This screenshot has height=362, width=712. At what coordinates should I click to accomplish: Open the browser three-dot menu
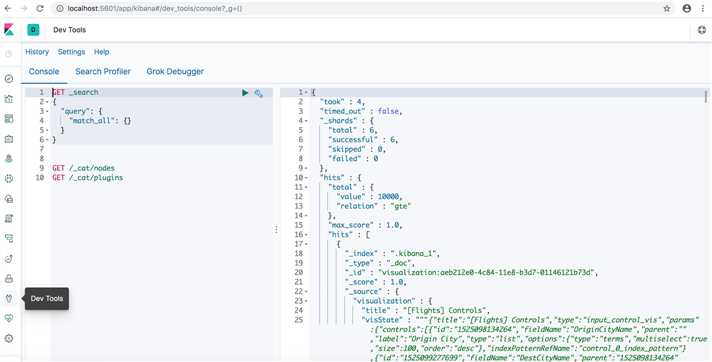(702, 8)
